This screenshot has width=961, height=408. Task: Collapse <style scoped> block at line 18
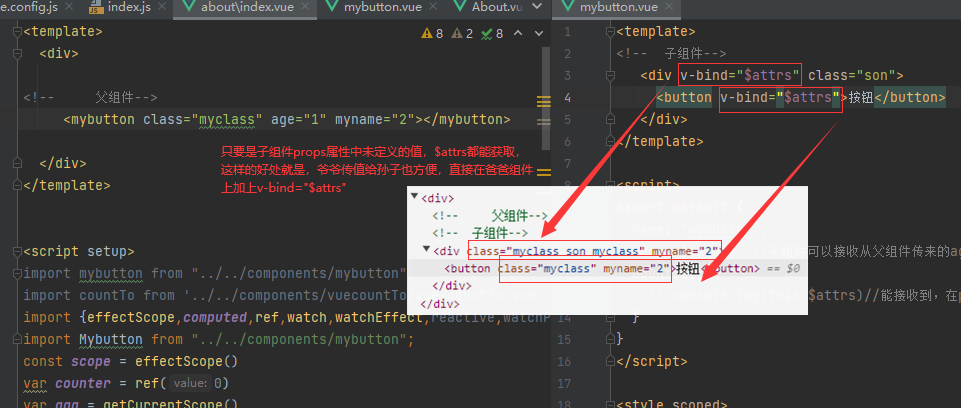tap(609, 405)
